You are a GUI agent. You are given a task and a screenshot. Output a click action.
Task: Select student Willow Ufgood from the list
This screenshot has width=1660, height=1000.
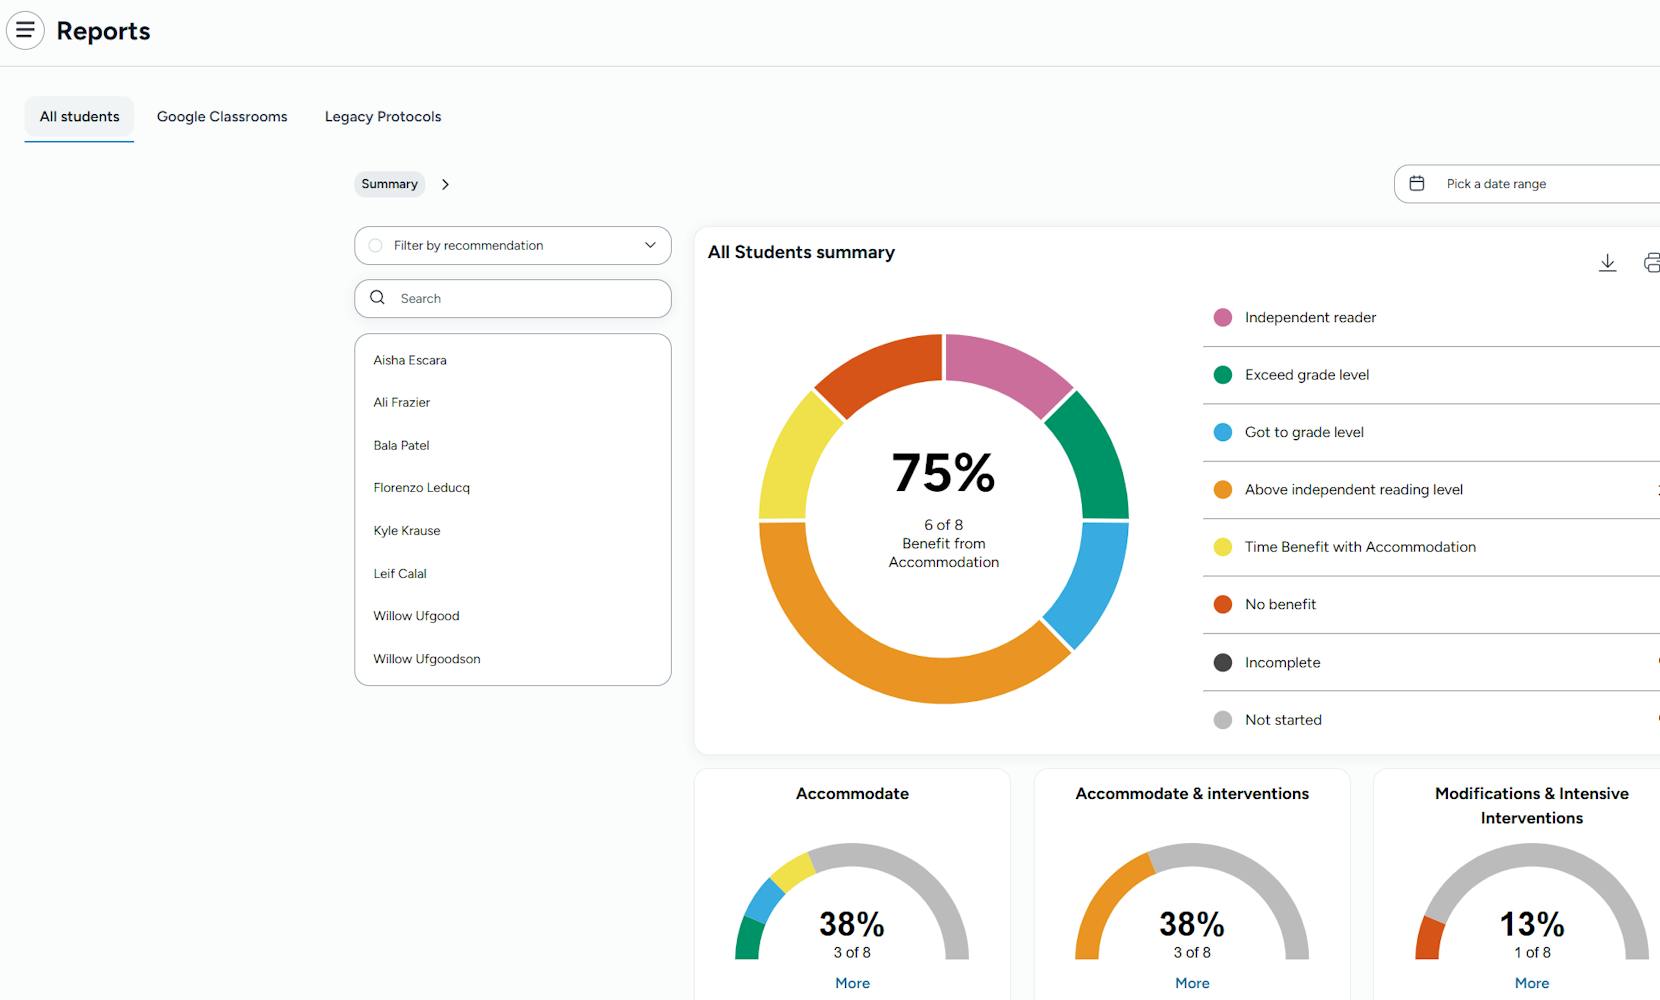416,615
